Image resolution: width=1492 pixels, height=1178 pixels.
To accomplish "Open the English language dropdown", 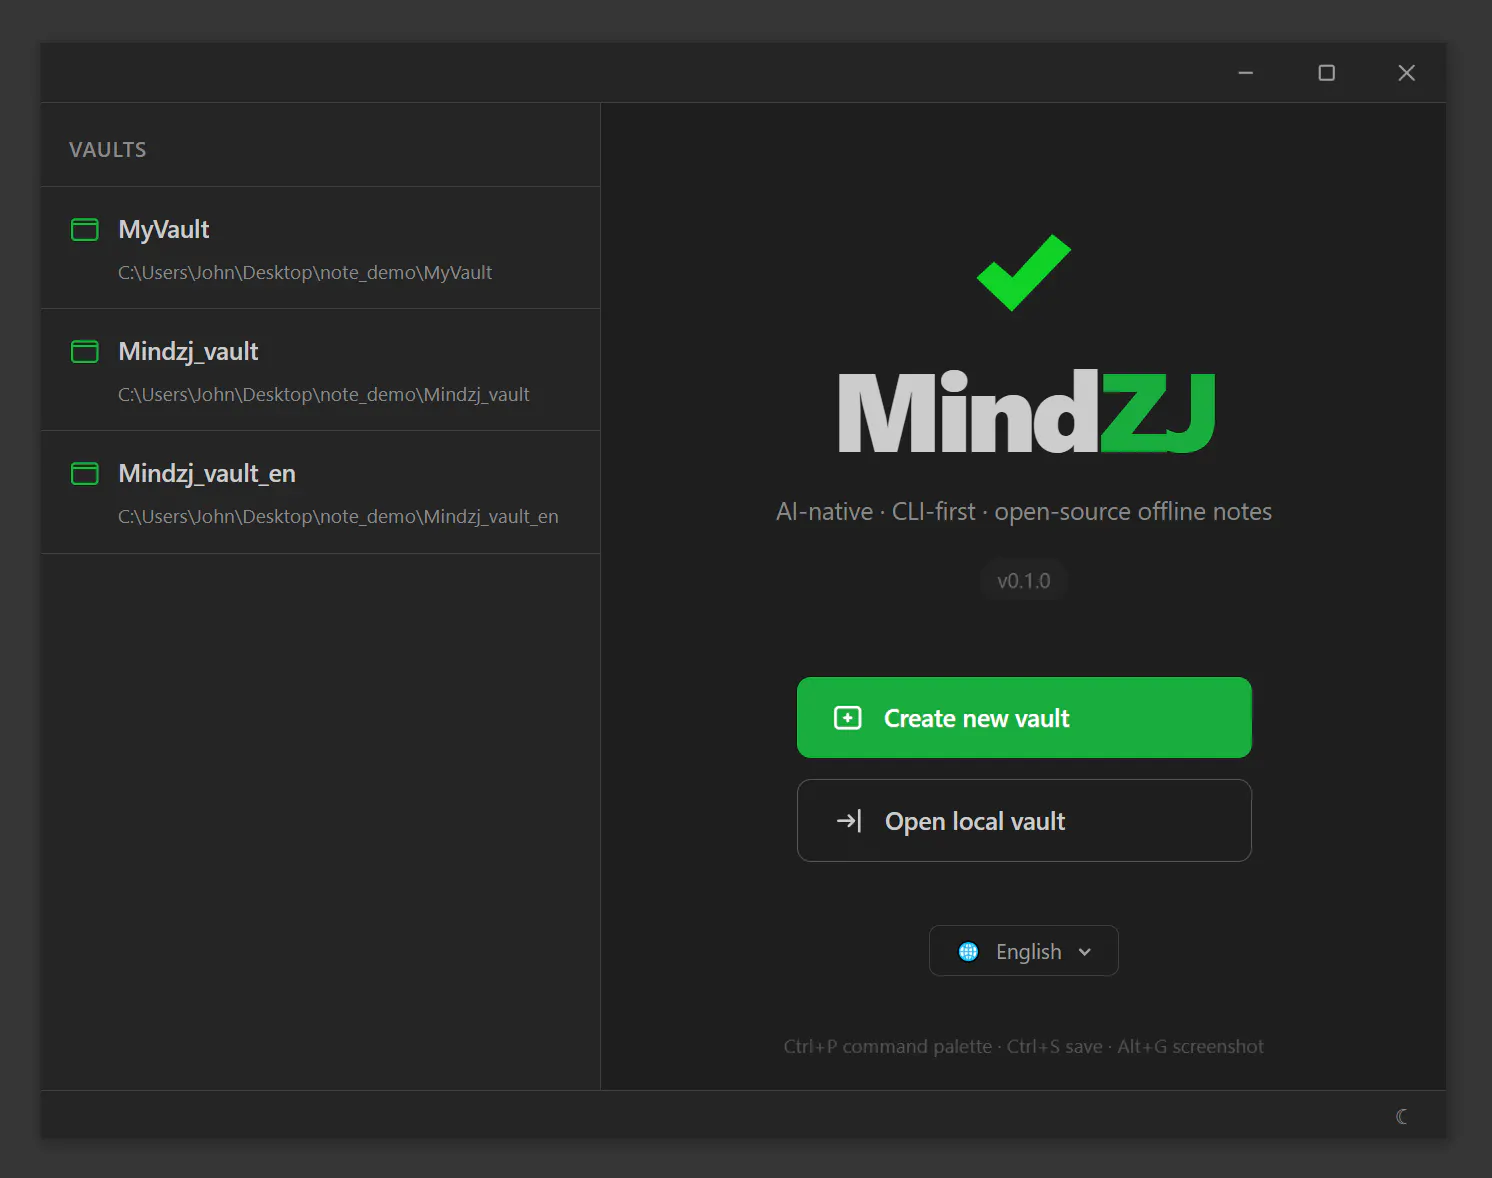I will (x=1024, y=951).
